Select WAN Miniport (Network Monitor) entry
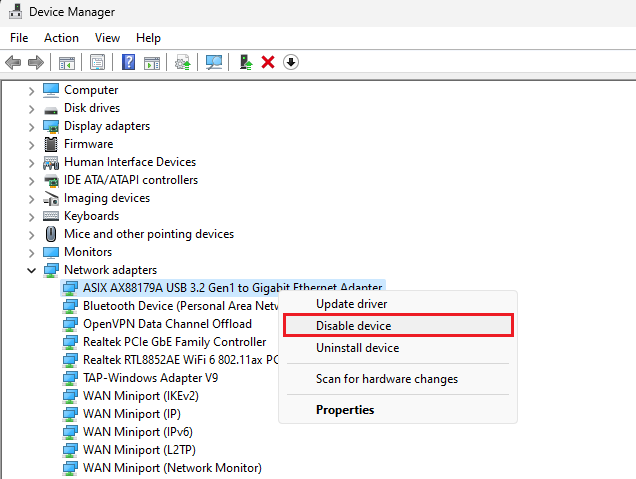Screen dimensions: 636x479 171,468
